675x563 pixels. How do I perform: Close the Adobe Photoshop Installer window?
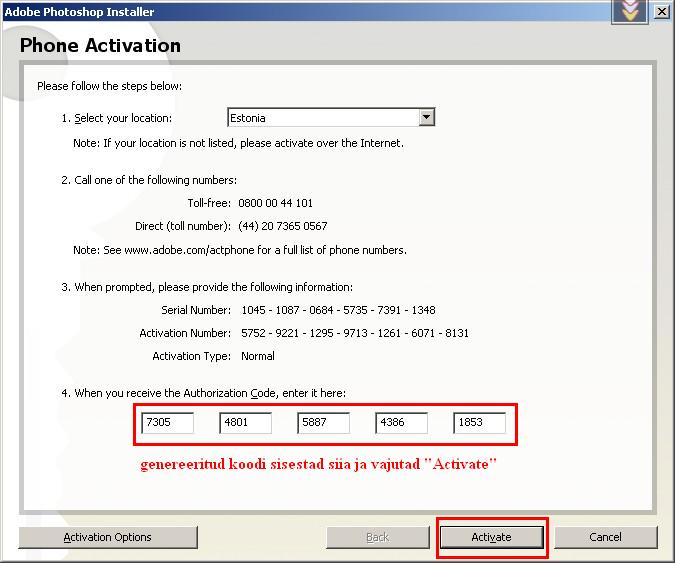661,11
